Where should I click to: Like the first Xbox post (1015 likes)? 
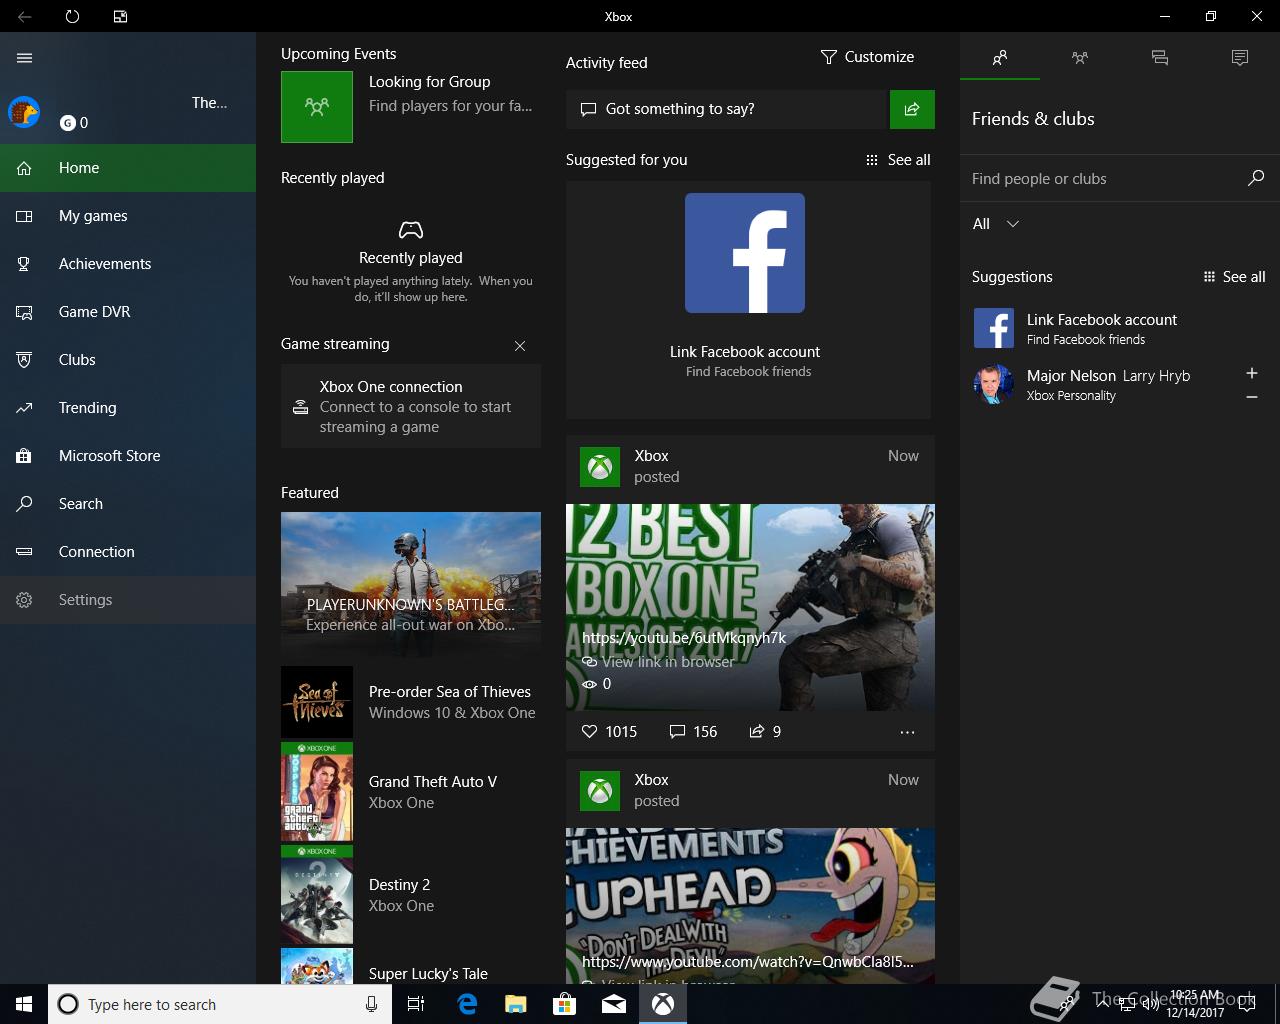point(609,732)
